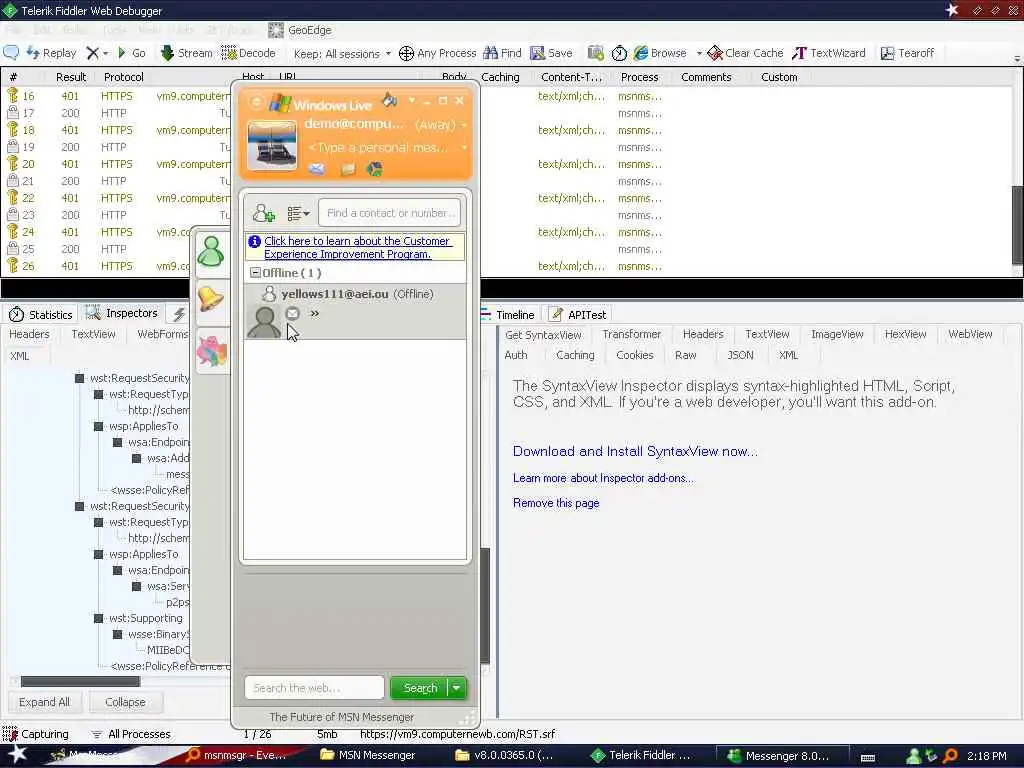Viewport: 1024px width, 768px height.
Task: Open the TextWizard tool
Action: pyautogui.click(x=829, y=53)
